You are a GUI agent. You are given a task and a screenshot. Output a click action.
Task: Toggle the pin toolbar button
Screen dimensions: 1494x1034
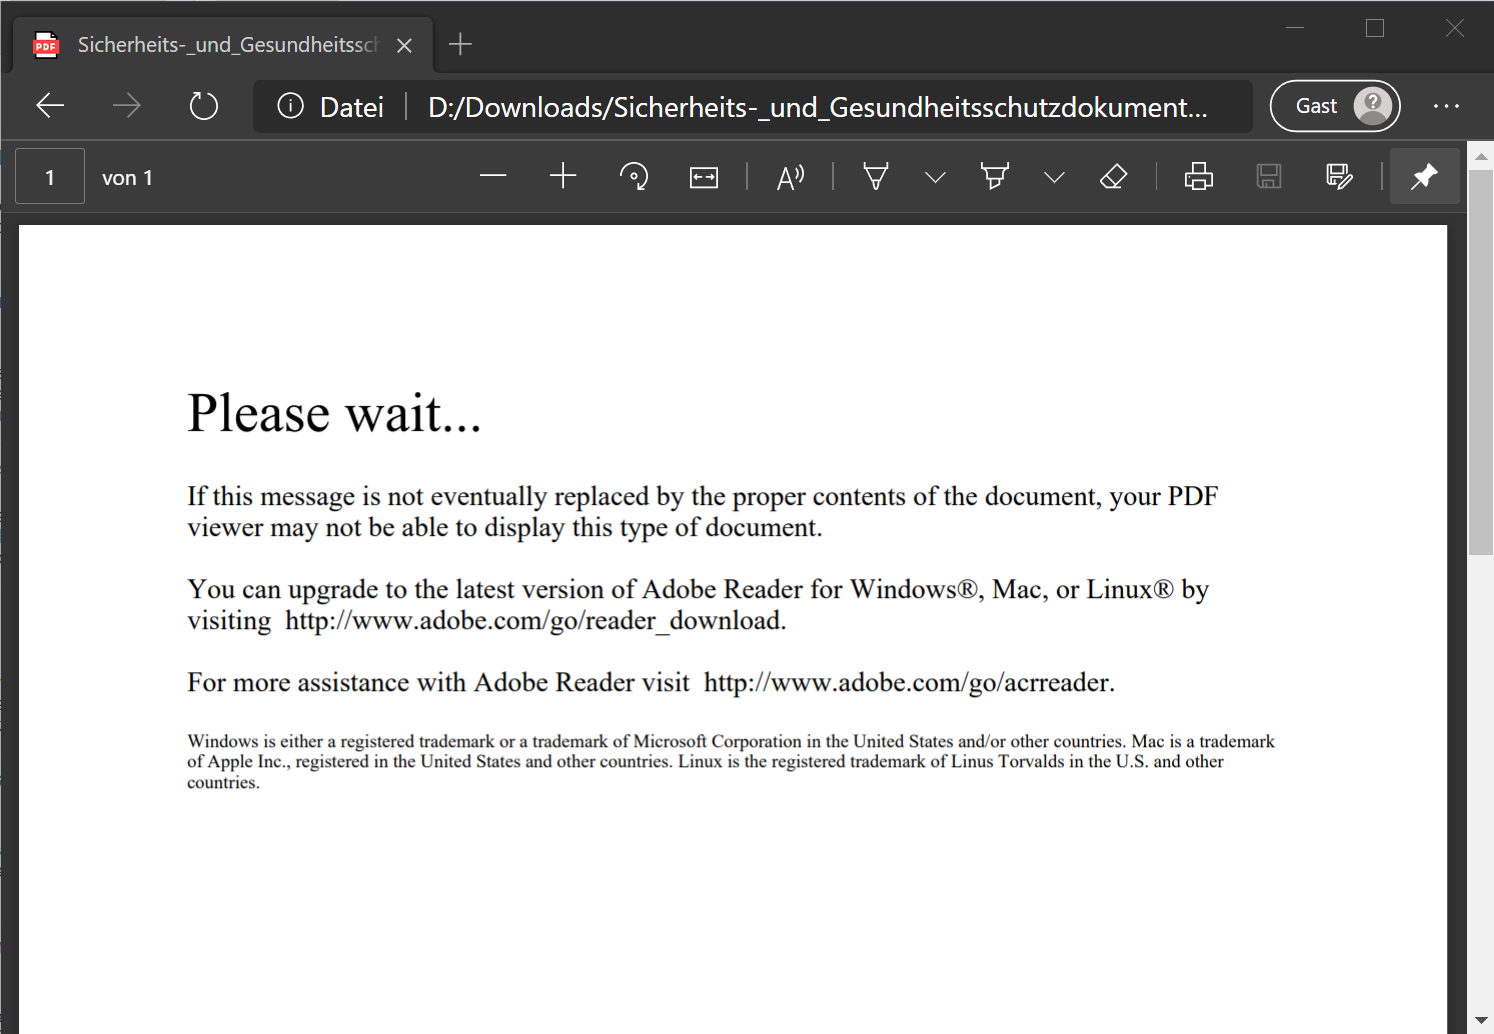pyautogui.click(x=1424, y=177)
